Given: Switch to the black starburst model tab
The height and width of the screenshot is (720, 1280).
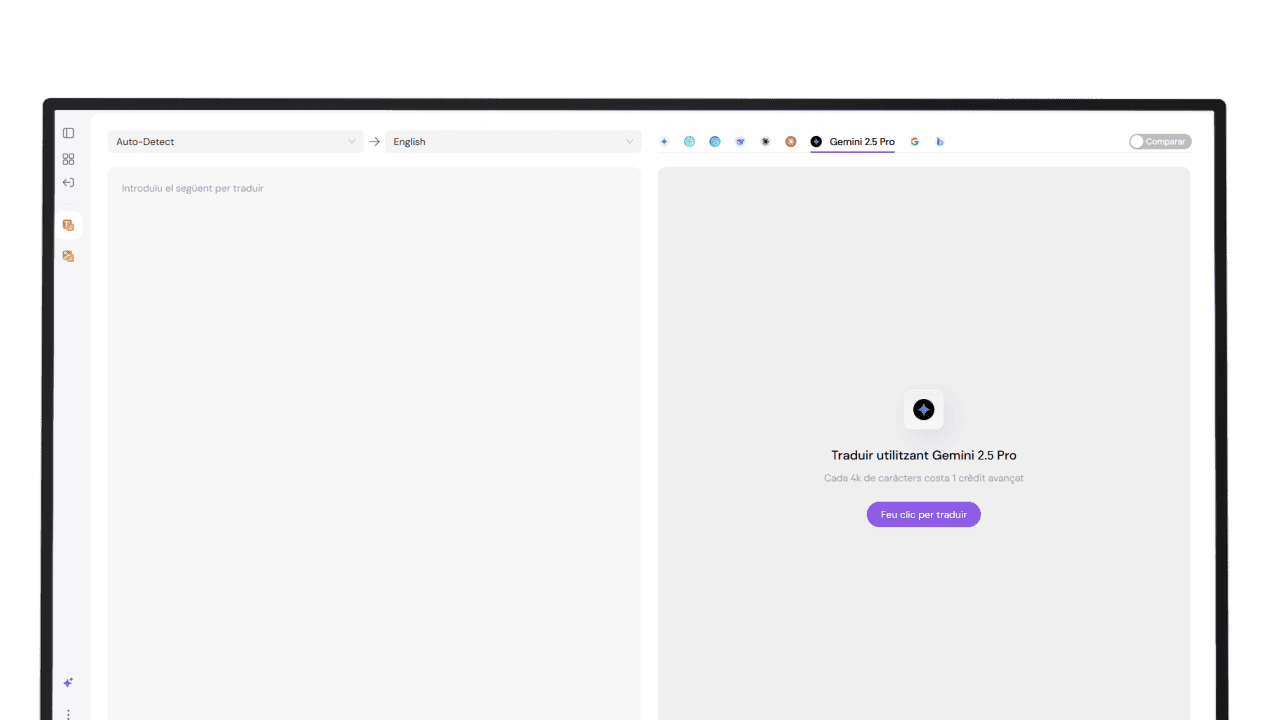Looking at the screenshot, I should click(x=765, y=142).
